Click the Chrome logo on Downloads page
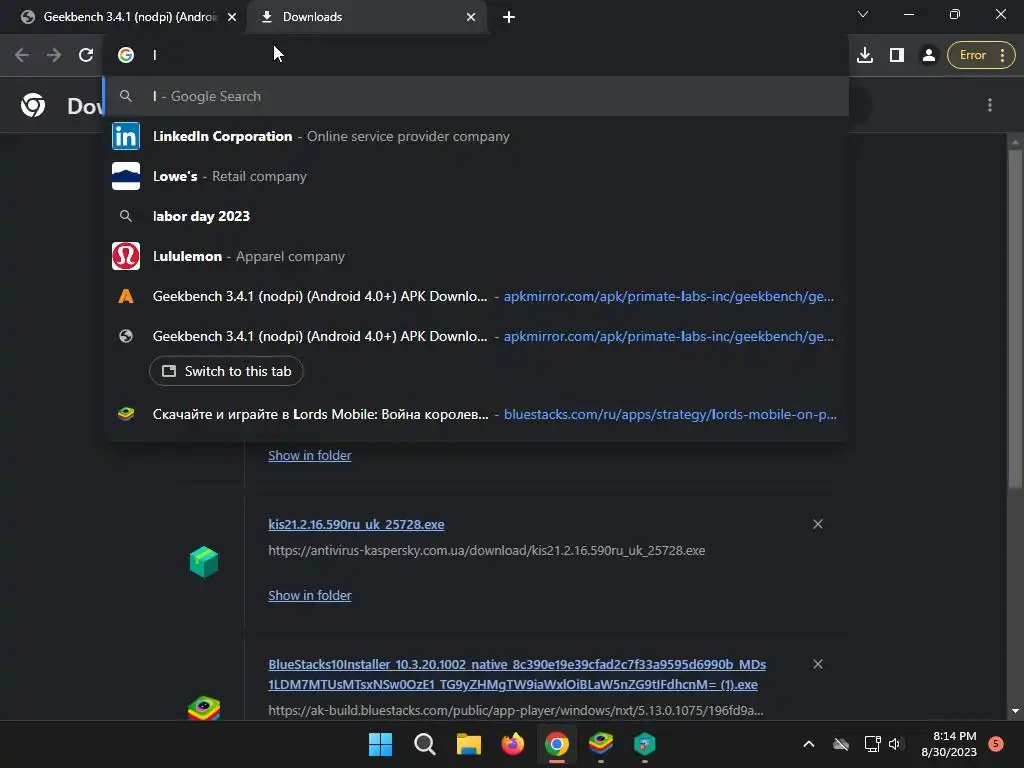Screen dimensions: 1024x768 coord(33,105)
